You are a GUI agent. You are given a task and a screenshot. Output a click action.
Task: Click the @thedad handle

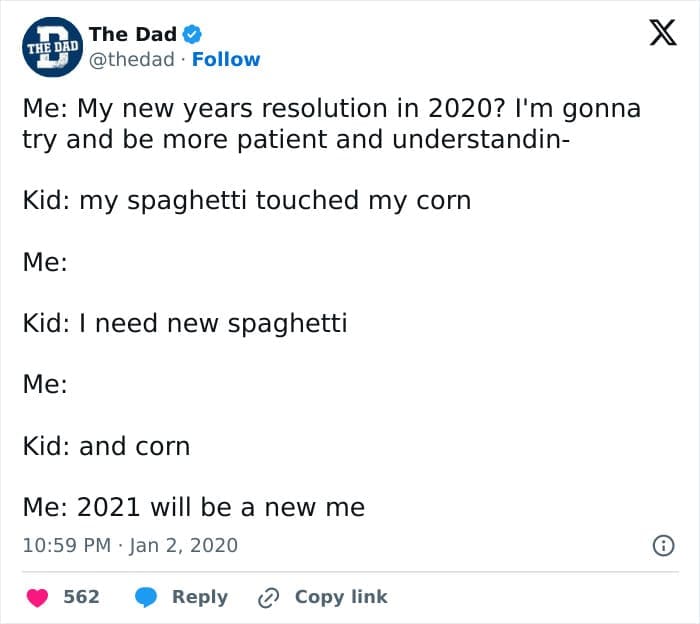pos(133,59)
